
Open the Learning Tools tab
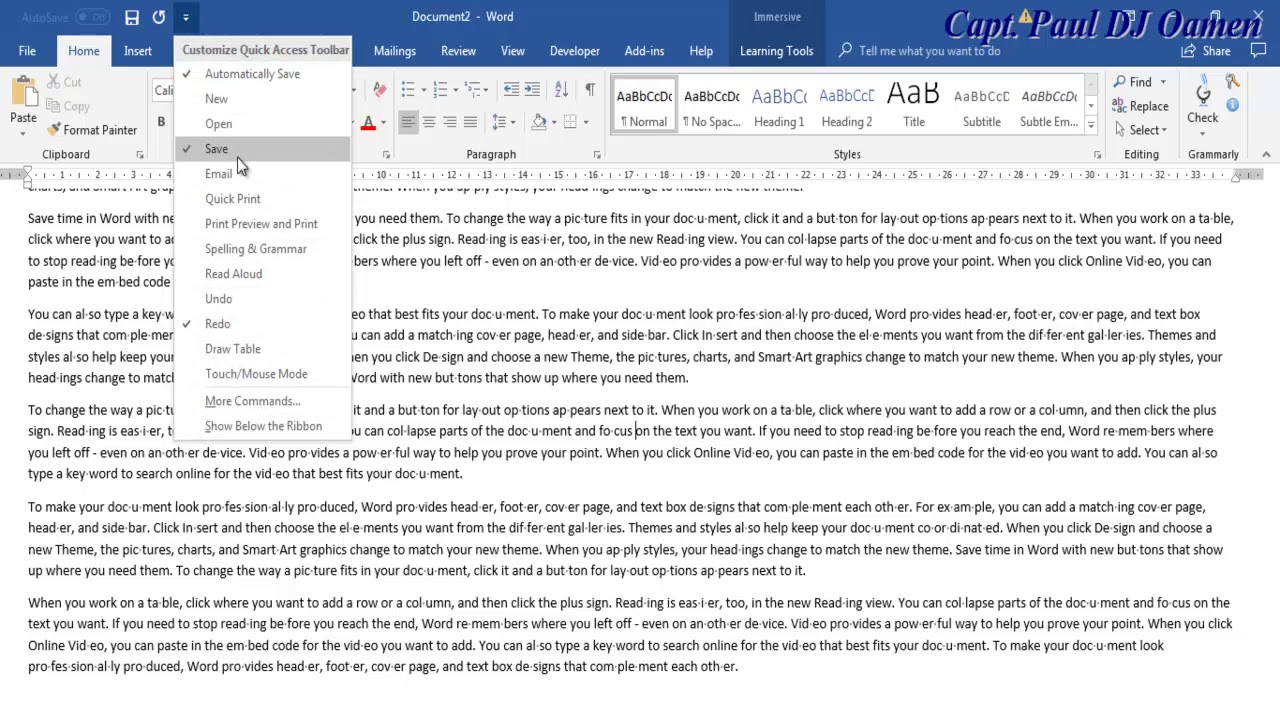pyautogui.click(x=776, y=51)
